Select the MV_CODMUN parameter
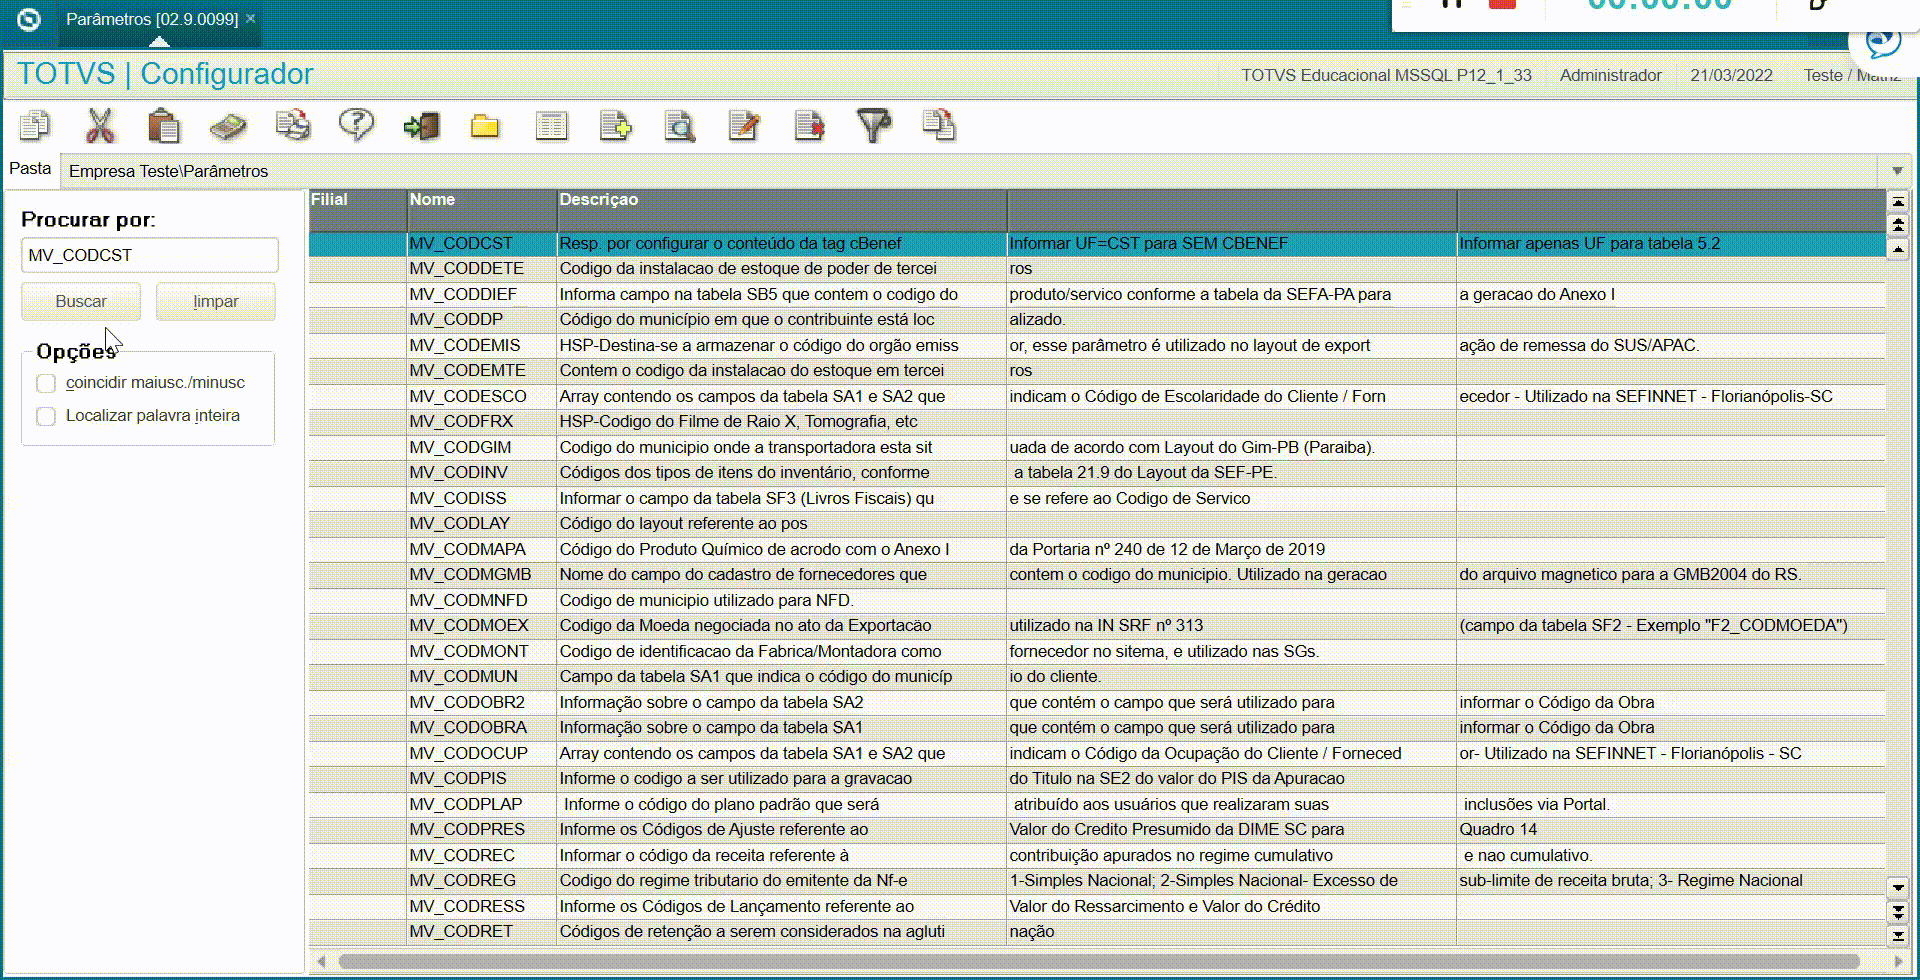Screen dimensions: 1920x980 [x=1097, y=677]
